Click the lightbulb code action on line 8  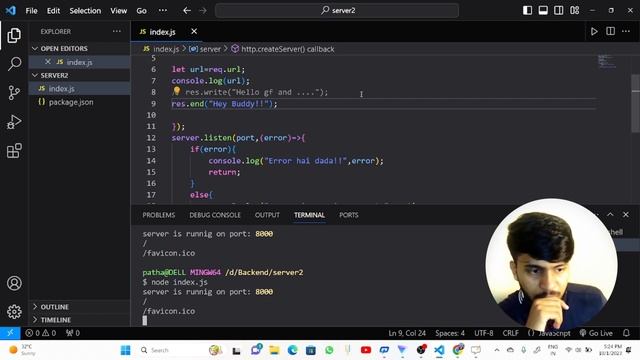tap(176, 91)
